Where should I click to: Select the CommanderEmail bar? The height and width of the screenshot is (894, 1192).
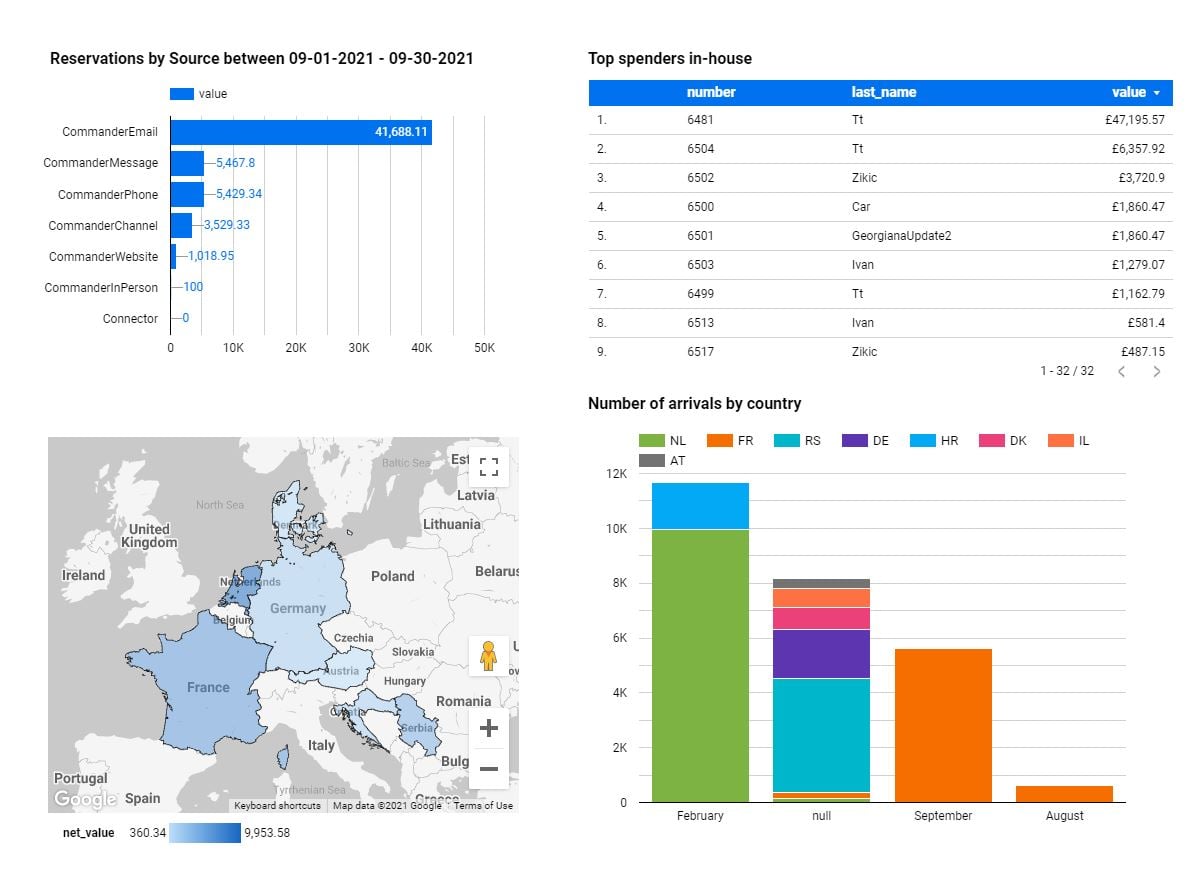click(x=300, y=132)
